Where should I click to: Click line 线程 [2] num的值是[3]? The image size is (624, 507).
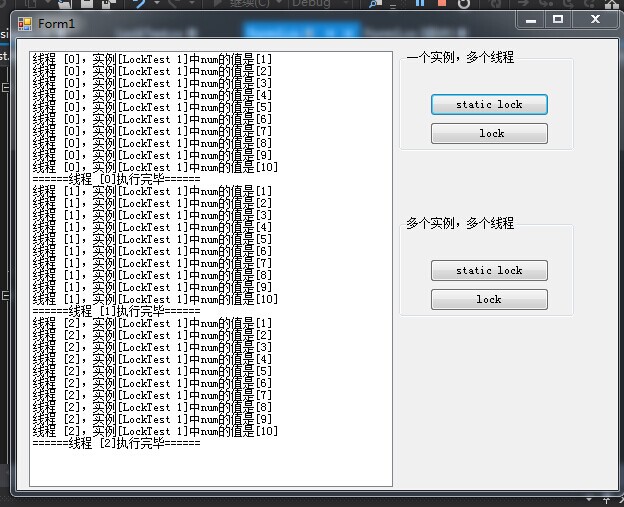[152, 347]
